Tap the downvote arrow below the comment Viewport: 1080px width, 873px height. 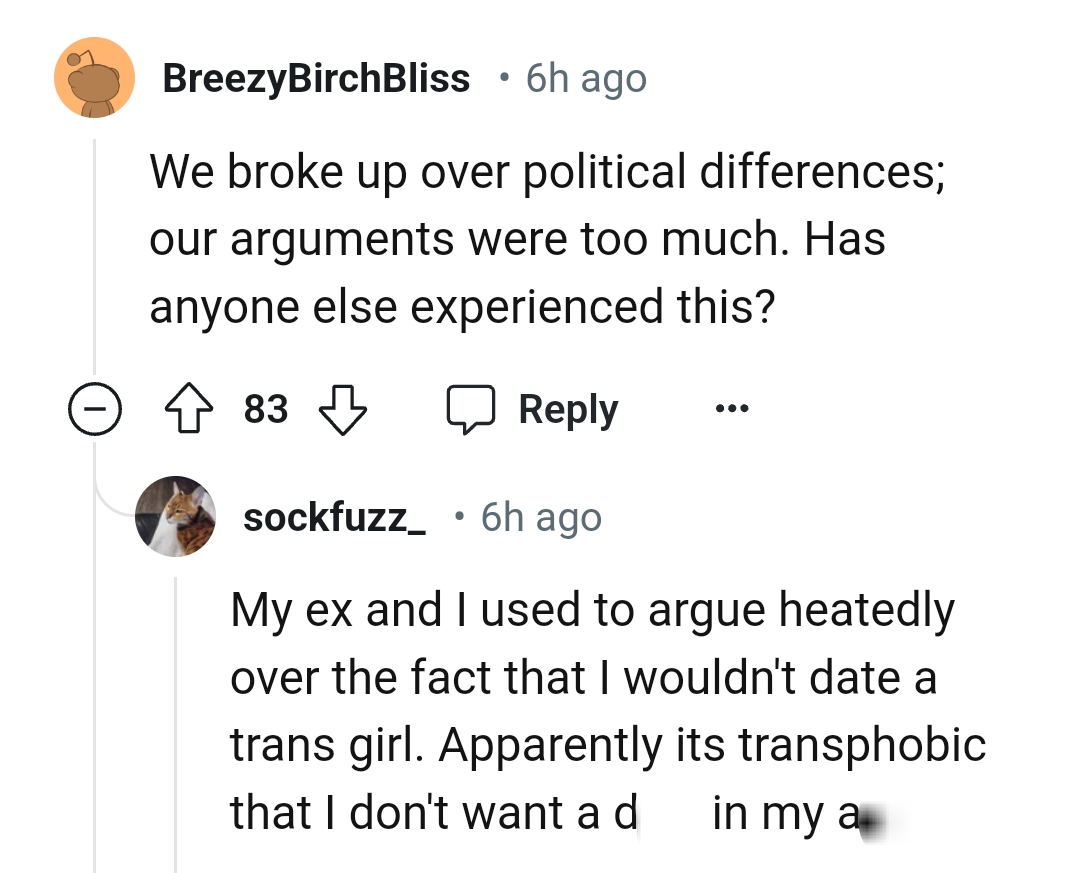pos(342,408)
